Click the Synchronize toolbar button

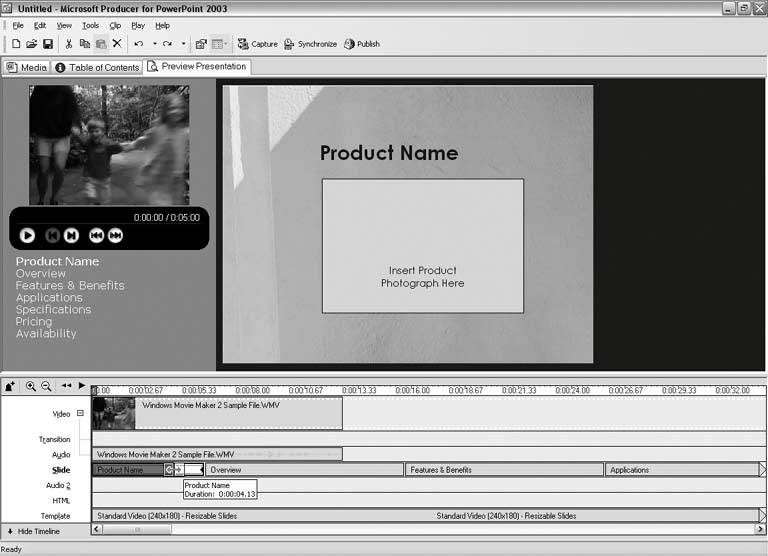310,44
